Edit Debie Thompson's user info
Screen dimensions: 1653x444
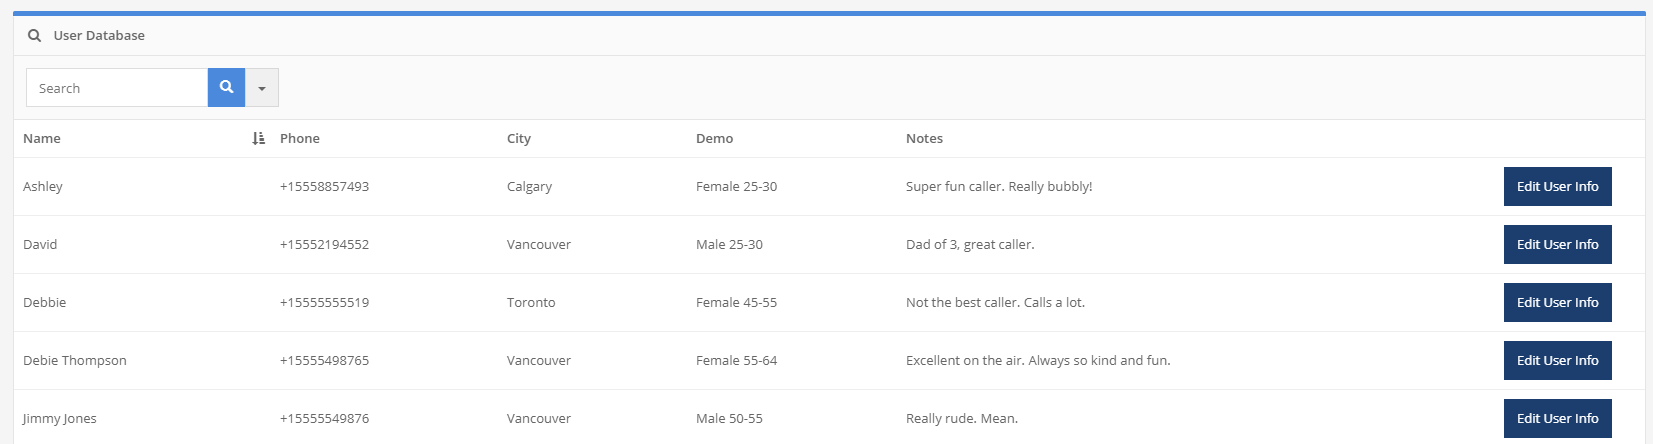(x=1557, y=361)
